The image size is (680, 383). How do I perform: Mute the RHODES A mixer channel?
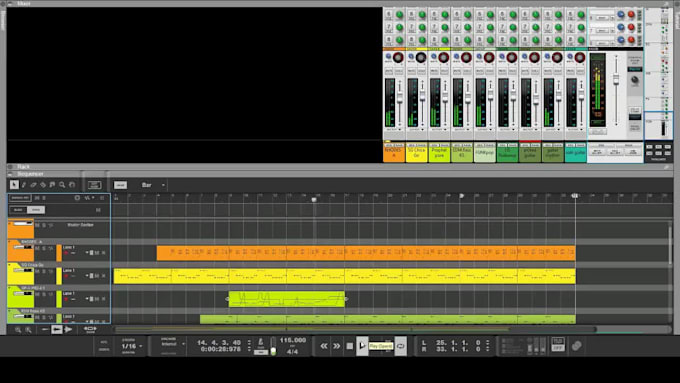tap(389, 71)
